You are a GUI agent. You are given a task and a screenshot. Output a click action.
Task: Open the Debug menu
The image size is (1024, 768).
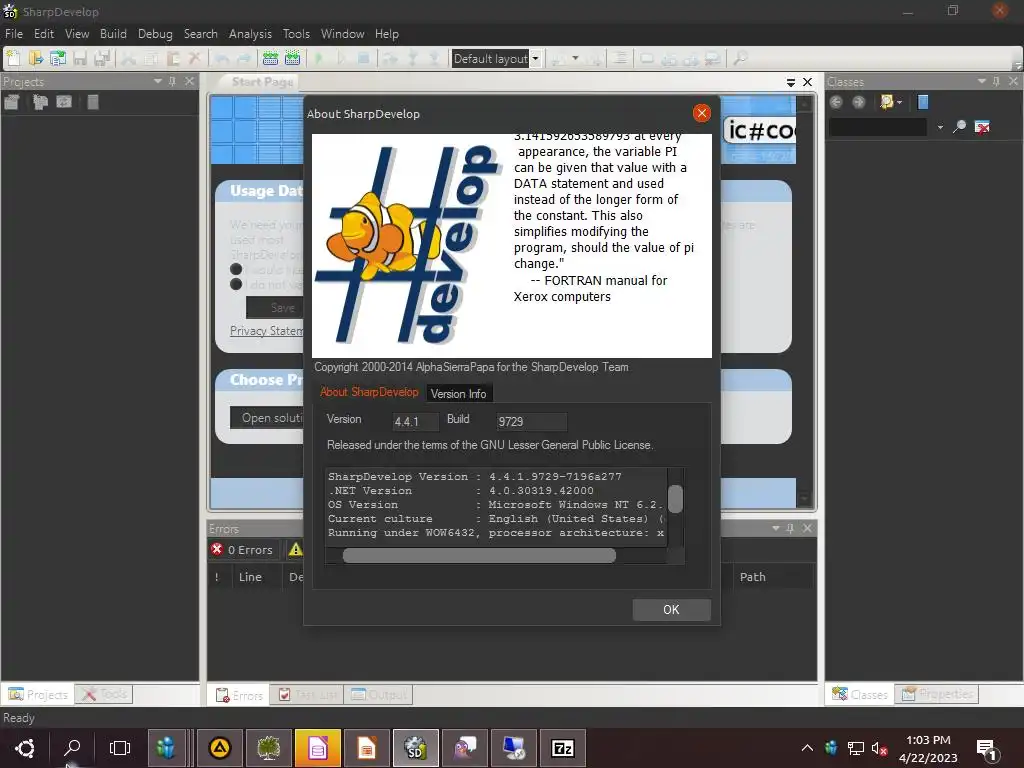[x=155, y=34]
